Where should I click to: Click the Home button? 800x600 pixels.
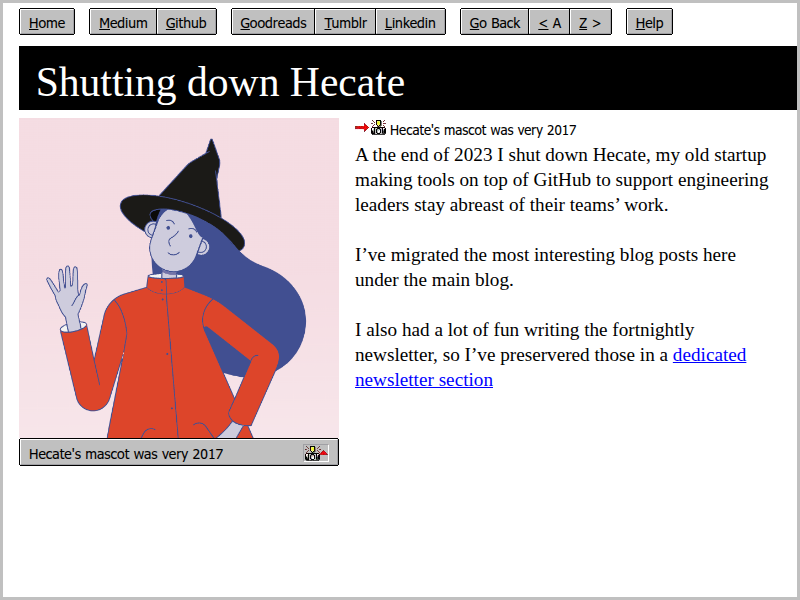[x=47, y=22]
